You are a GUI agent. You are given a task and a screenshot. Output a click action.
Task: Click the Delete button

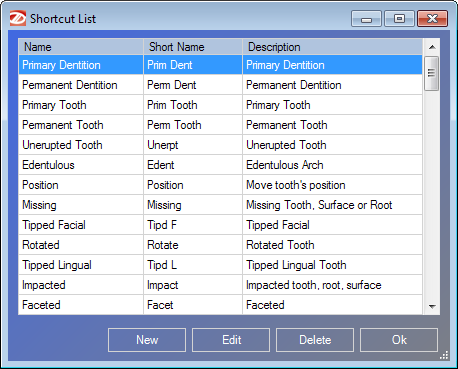pyautogui.click(x=315, y=340)
